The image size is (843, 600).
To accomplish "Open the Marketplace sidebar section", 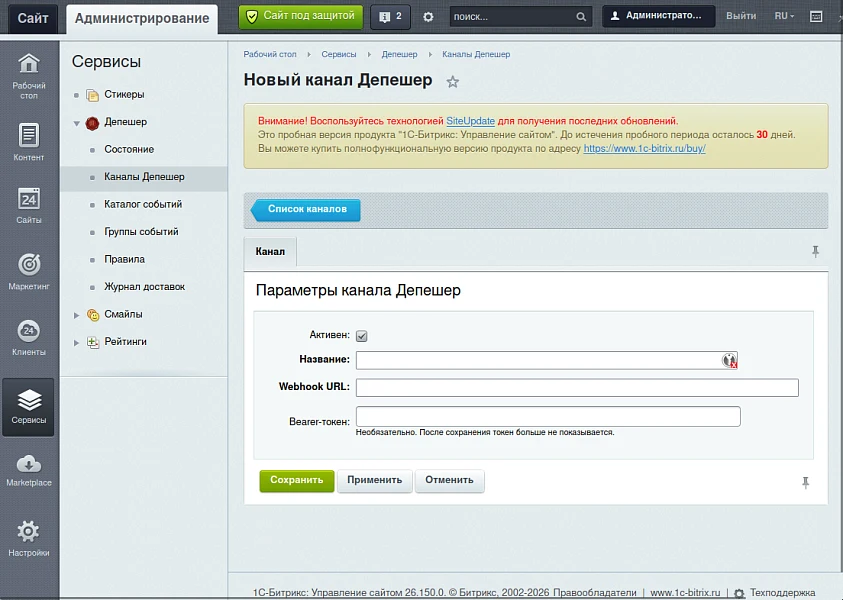I will (29, 470).
